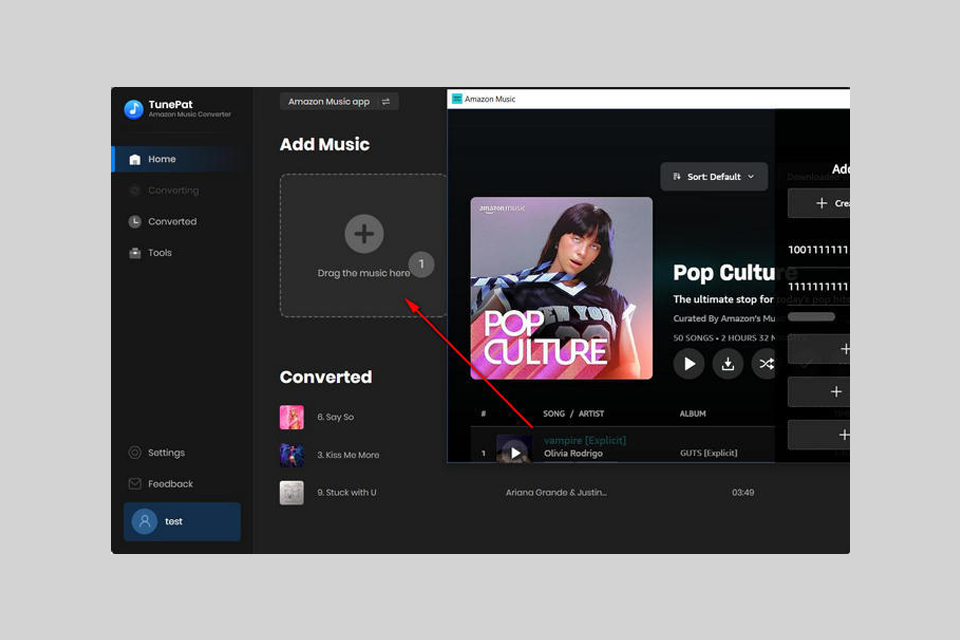960x640 pixels.
Task: Click Olivia Rodrigo artist name
Action: click(573, 453)
